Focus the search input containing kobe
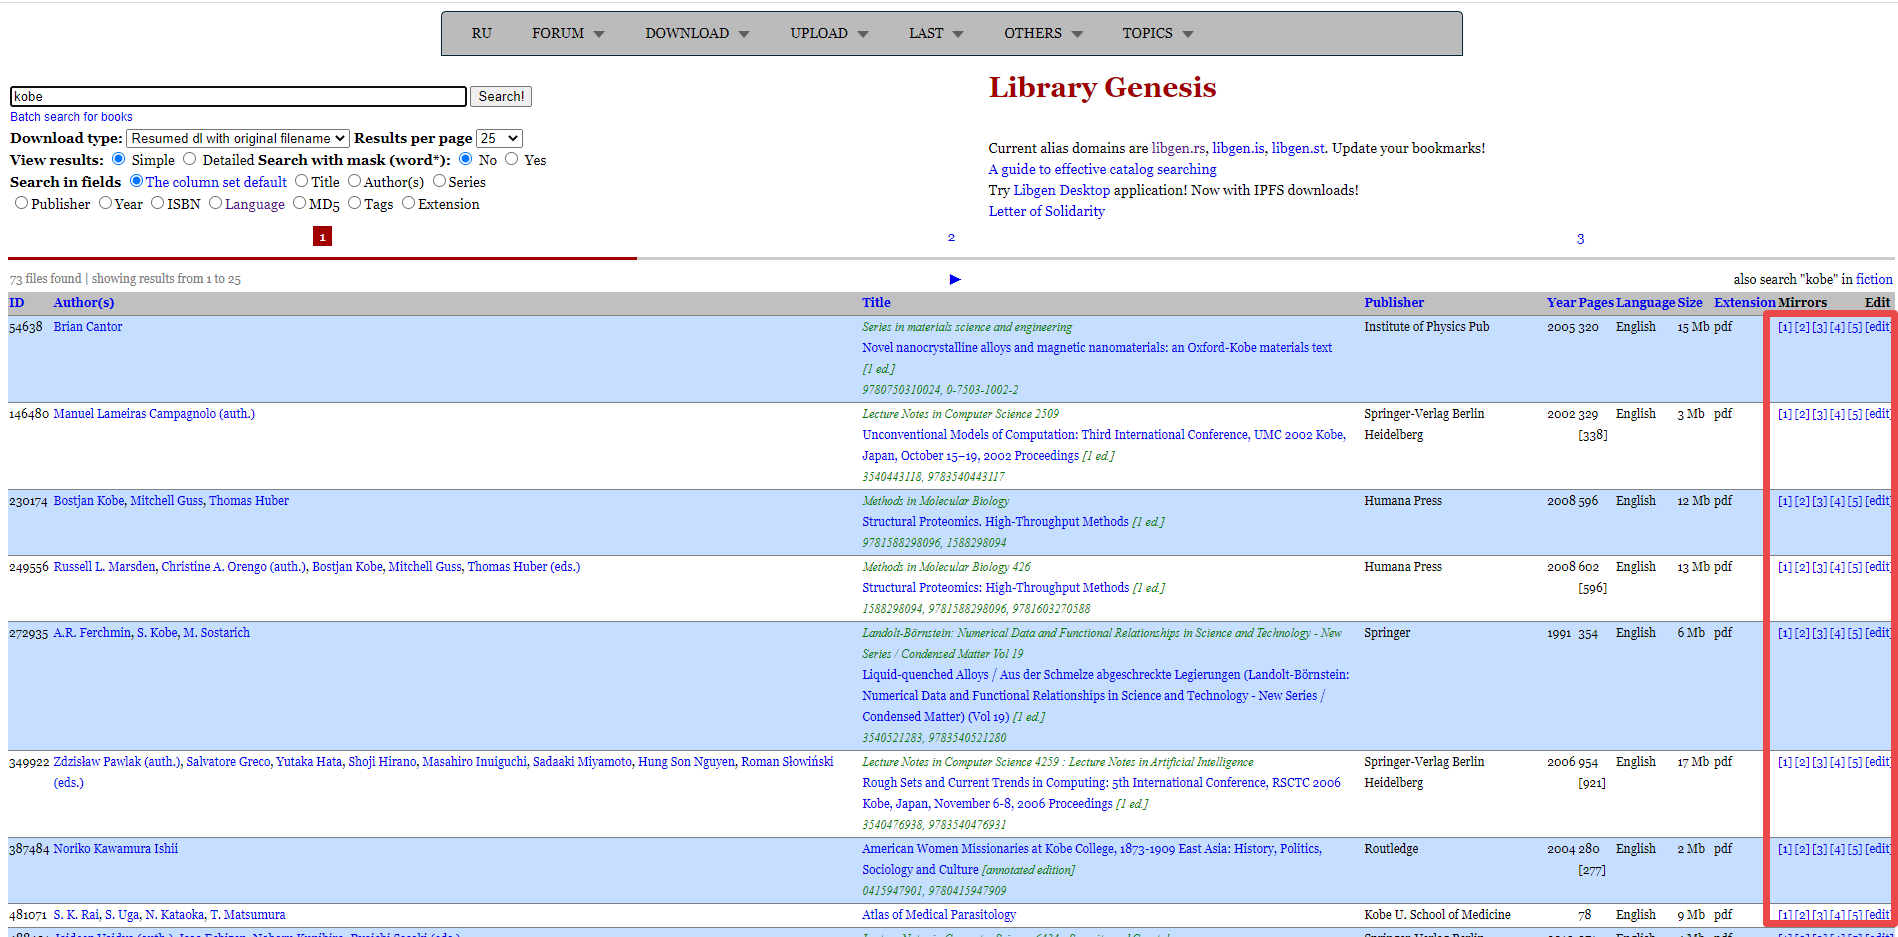1898x937 pixels. pyautogui.click(x=238, y=96)
